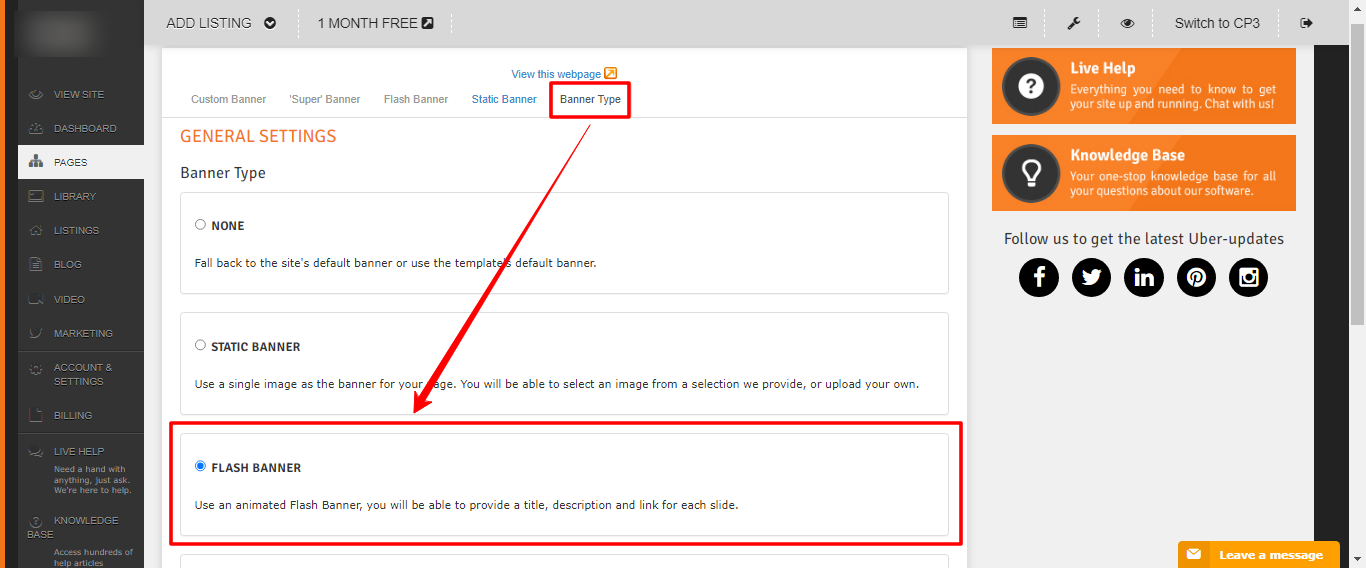Open the Pinterest social icon

tap(1196, 277)
